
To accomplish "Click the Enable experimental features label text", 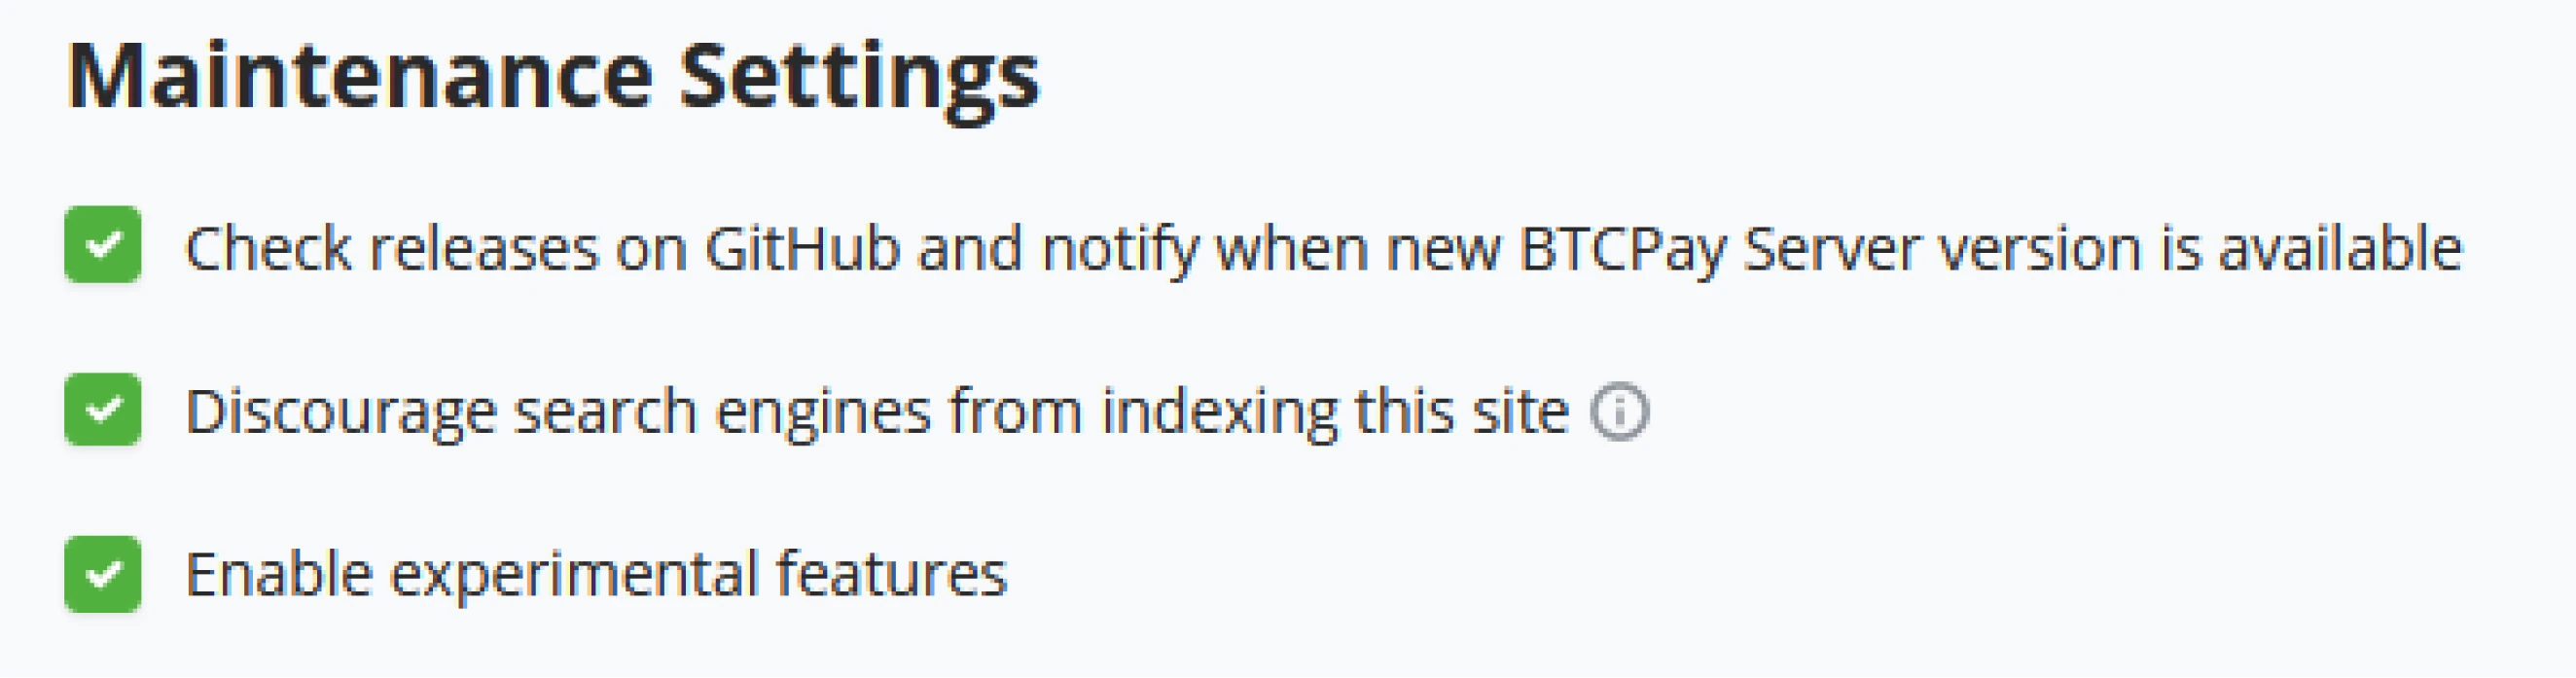I will (x=596, y=574).
